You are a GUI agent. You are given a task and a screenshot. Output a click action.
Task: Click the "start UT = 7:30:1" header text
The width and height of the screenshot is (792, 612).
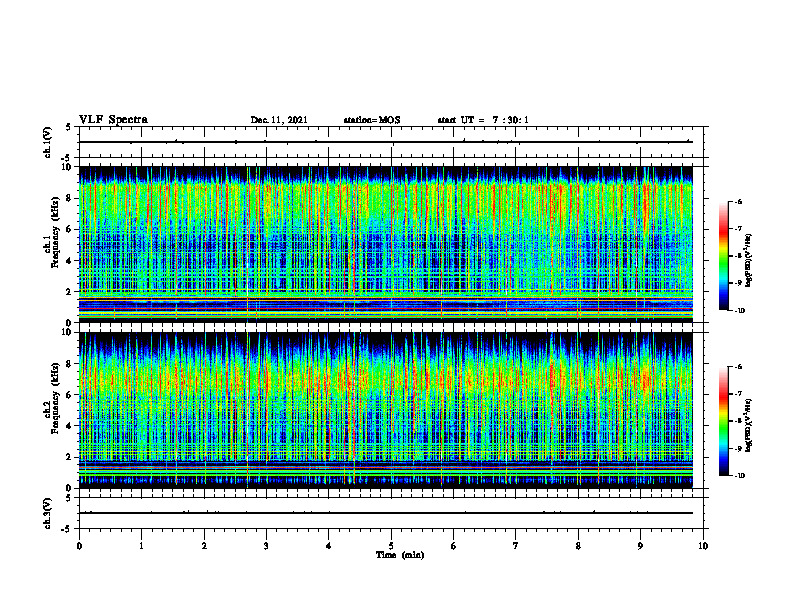coord(483,120)
